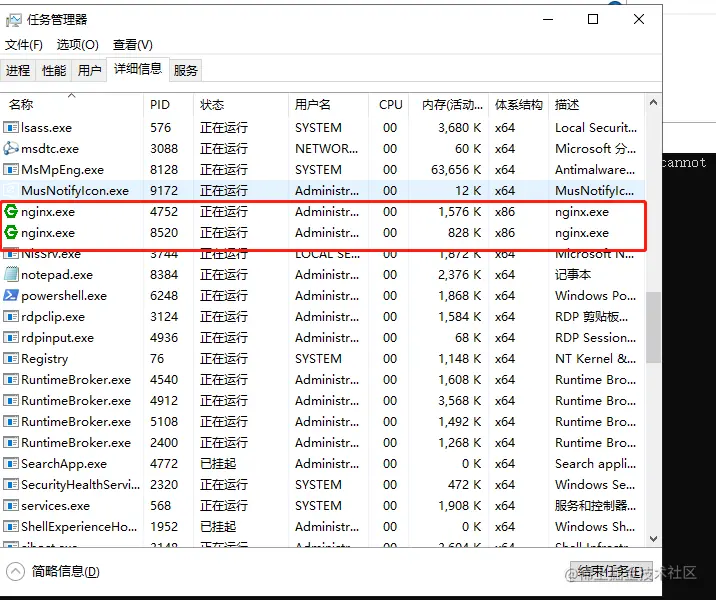The image size is (716, 600).
Task: Click x86 architecture of nginx PID 4752
Action: click(x=505, y=211)
